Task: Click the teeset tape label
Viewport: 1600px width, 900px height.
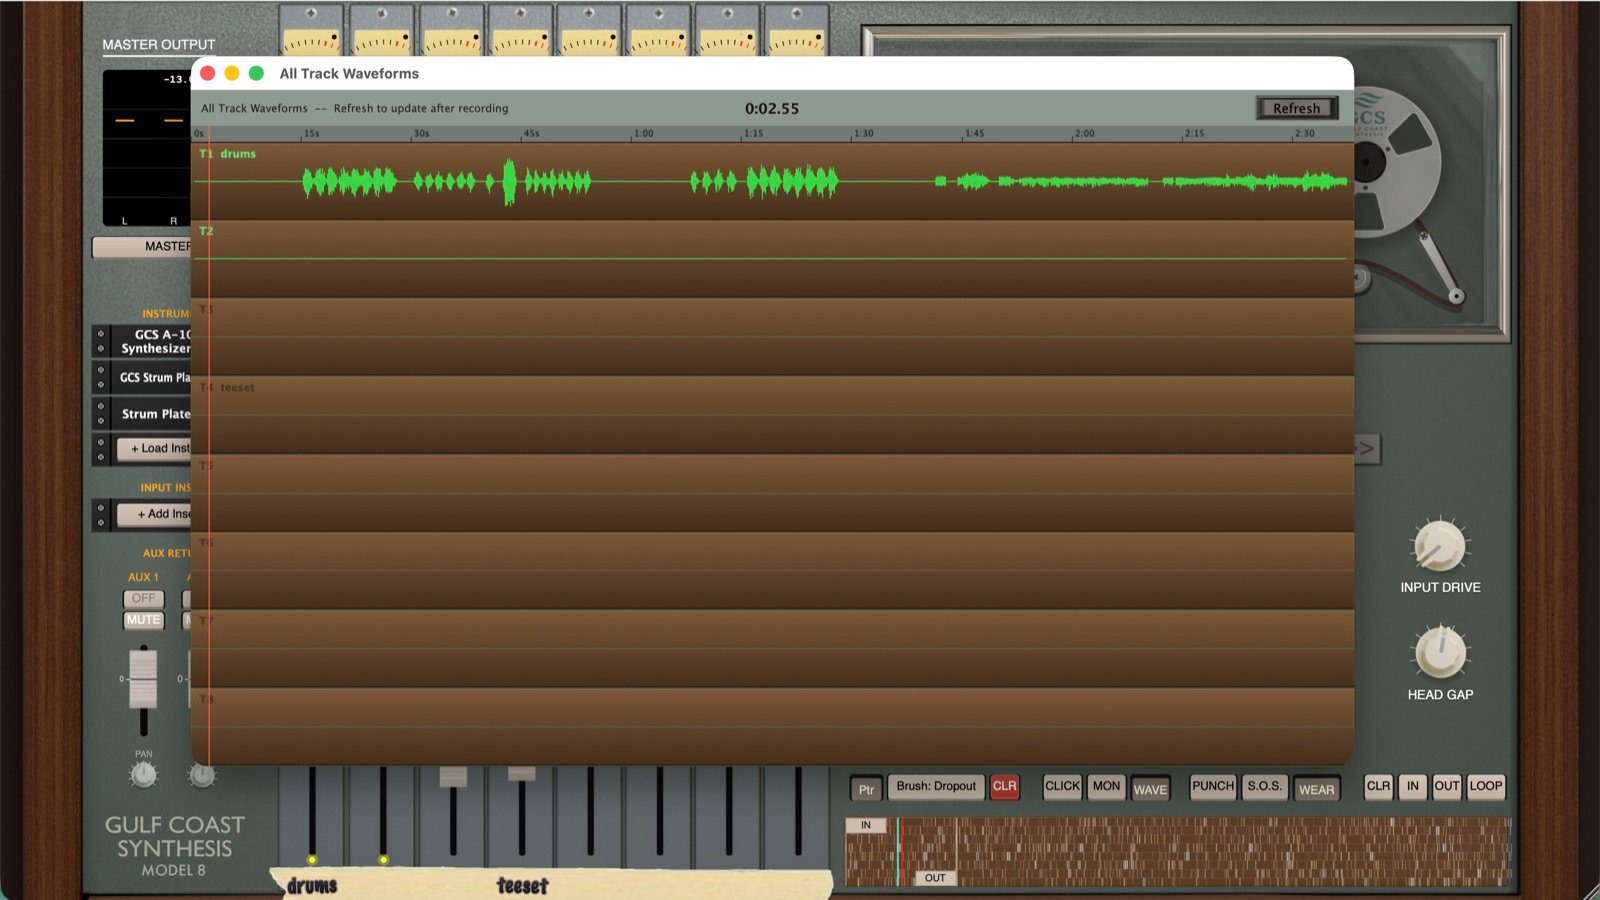Action: (522, 886)
